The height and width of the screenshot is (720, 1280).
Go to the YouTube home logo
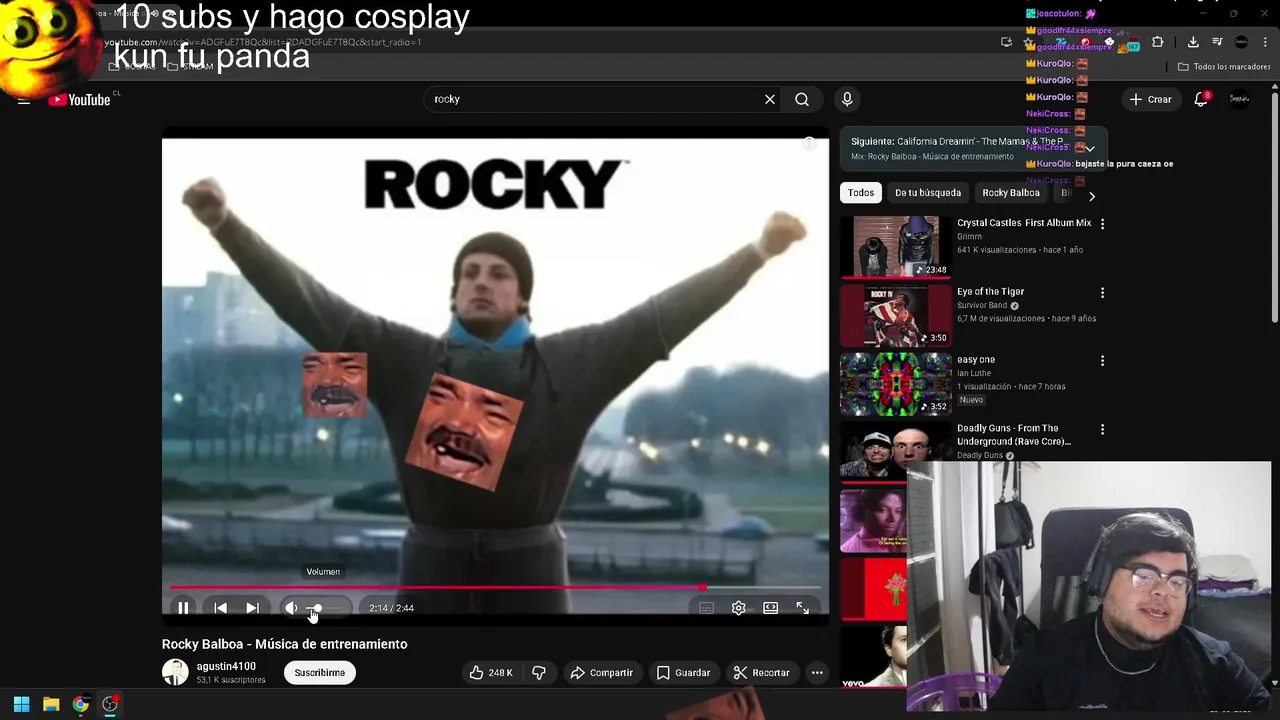tap(80, 99)
